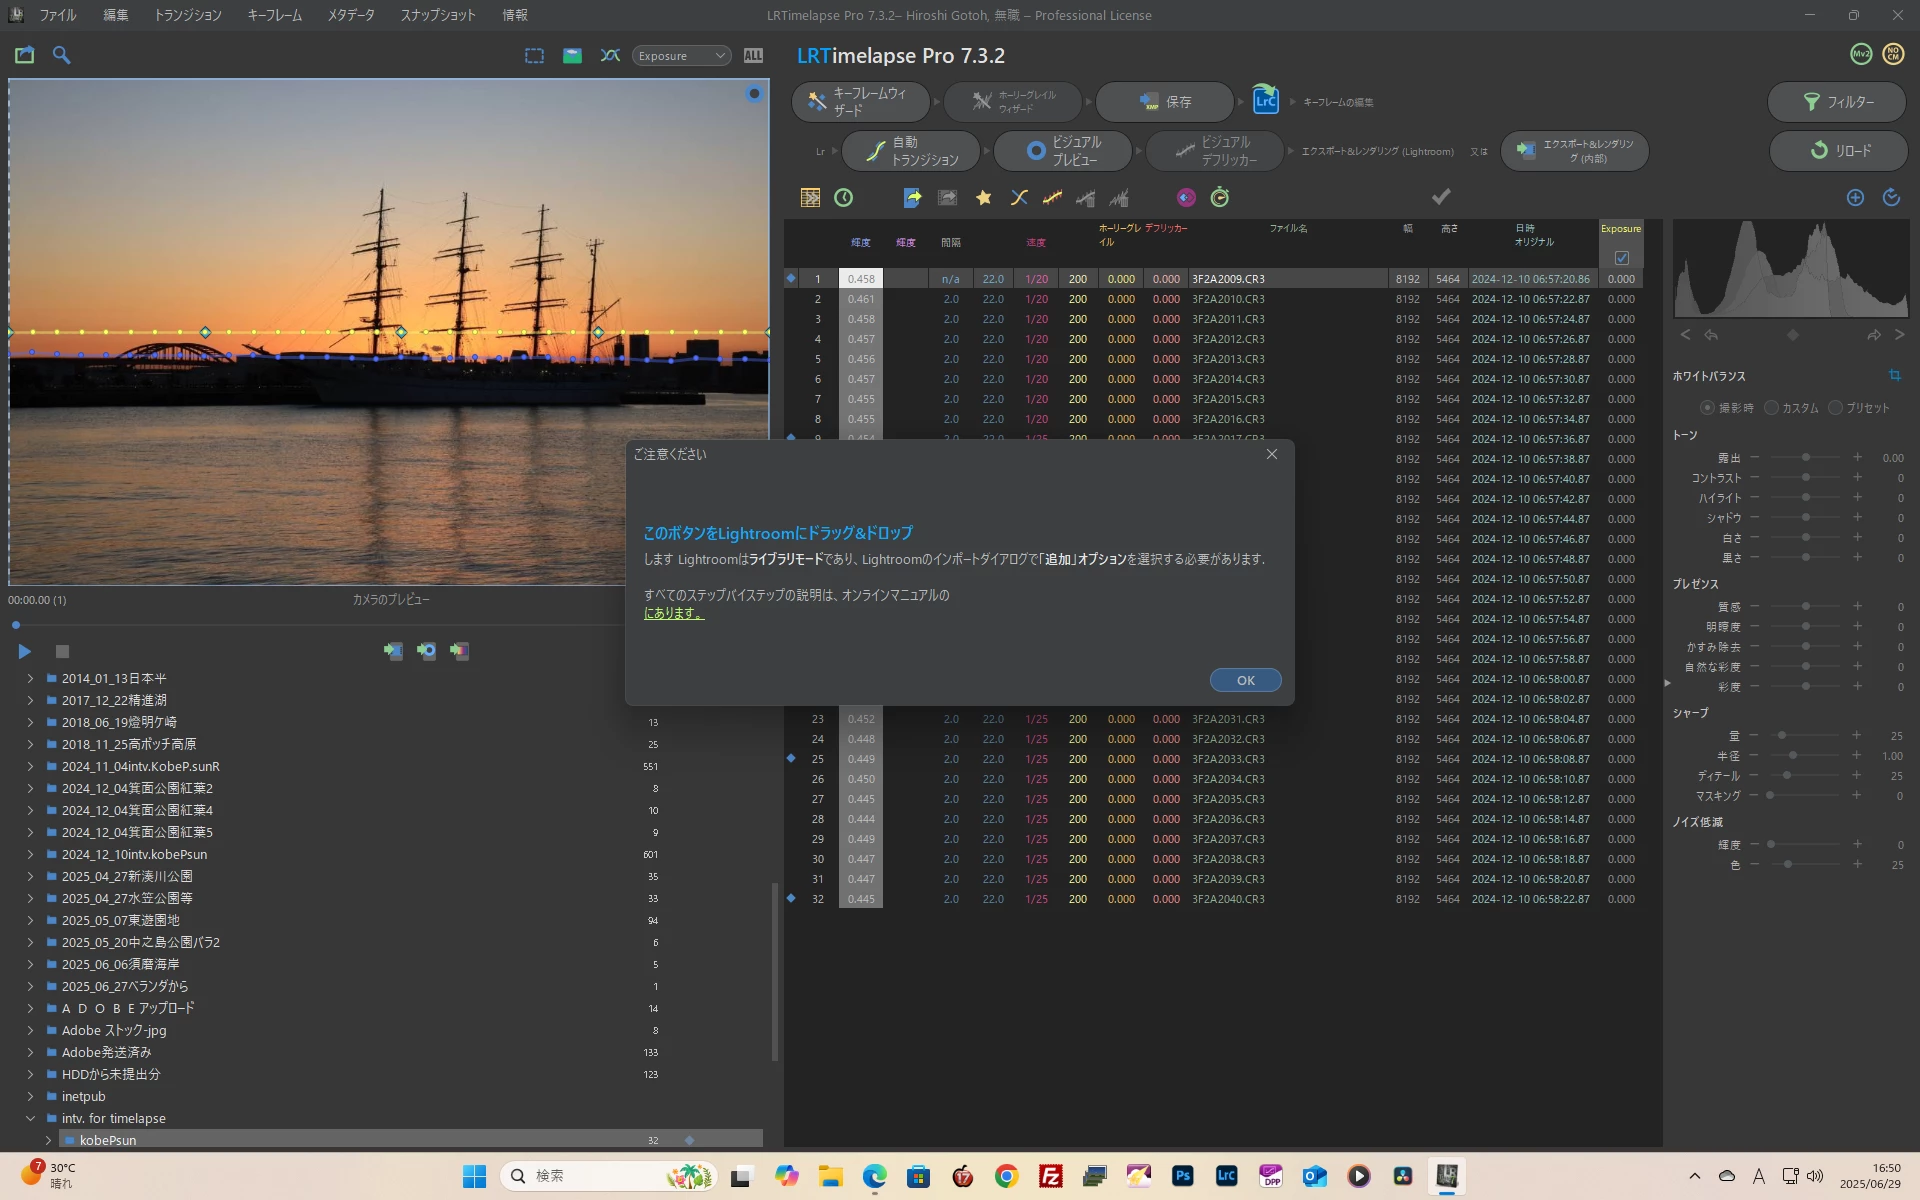The height and width of the screenshot is (1200, 1920).
Task: Toggle the Exposure column checkbox
Action: (x=1621, y=258)
